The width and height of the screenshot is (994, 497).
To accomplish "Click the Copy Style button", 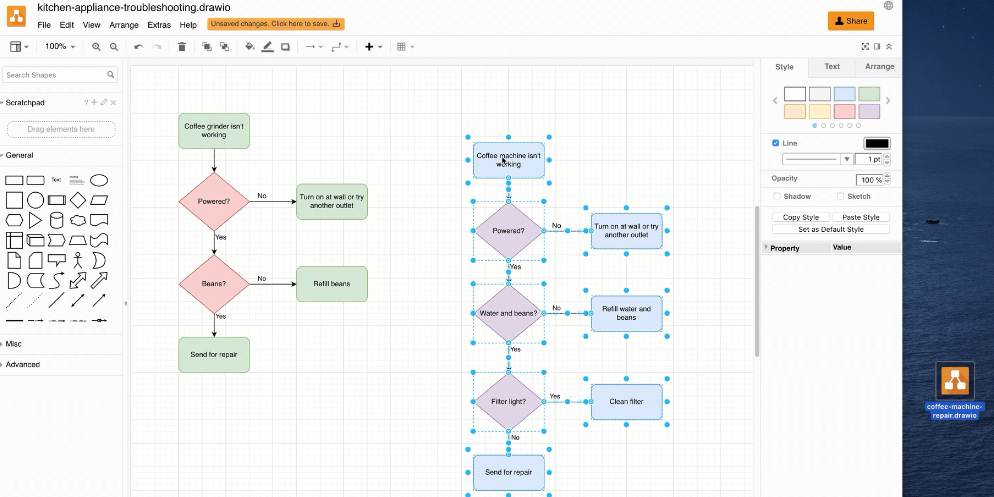I will (800, 217).
